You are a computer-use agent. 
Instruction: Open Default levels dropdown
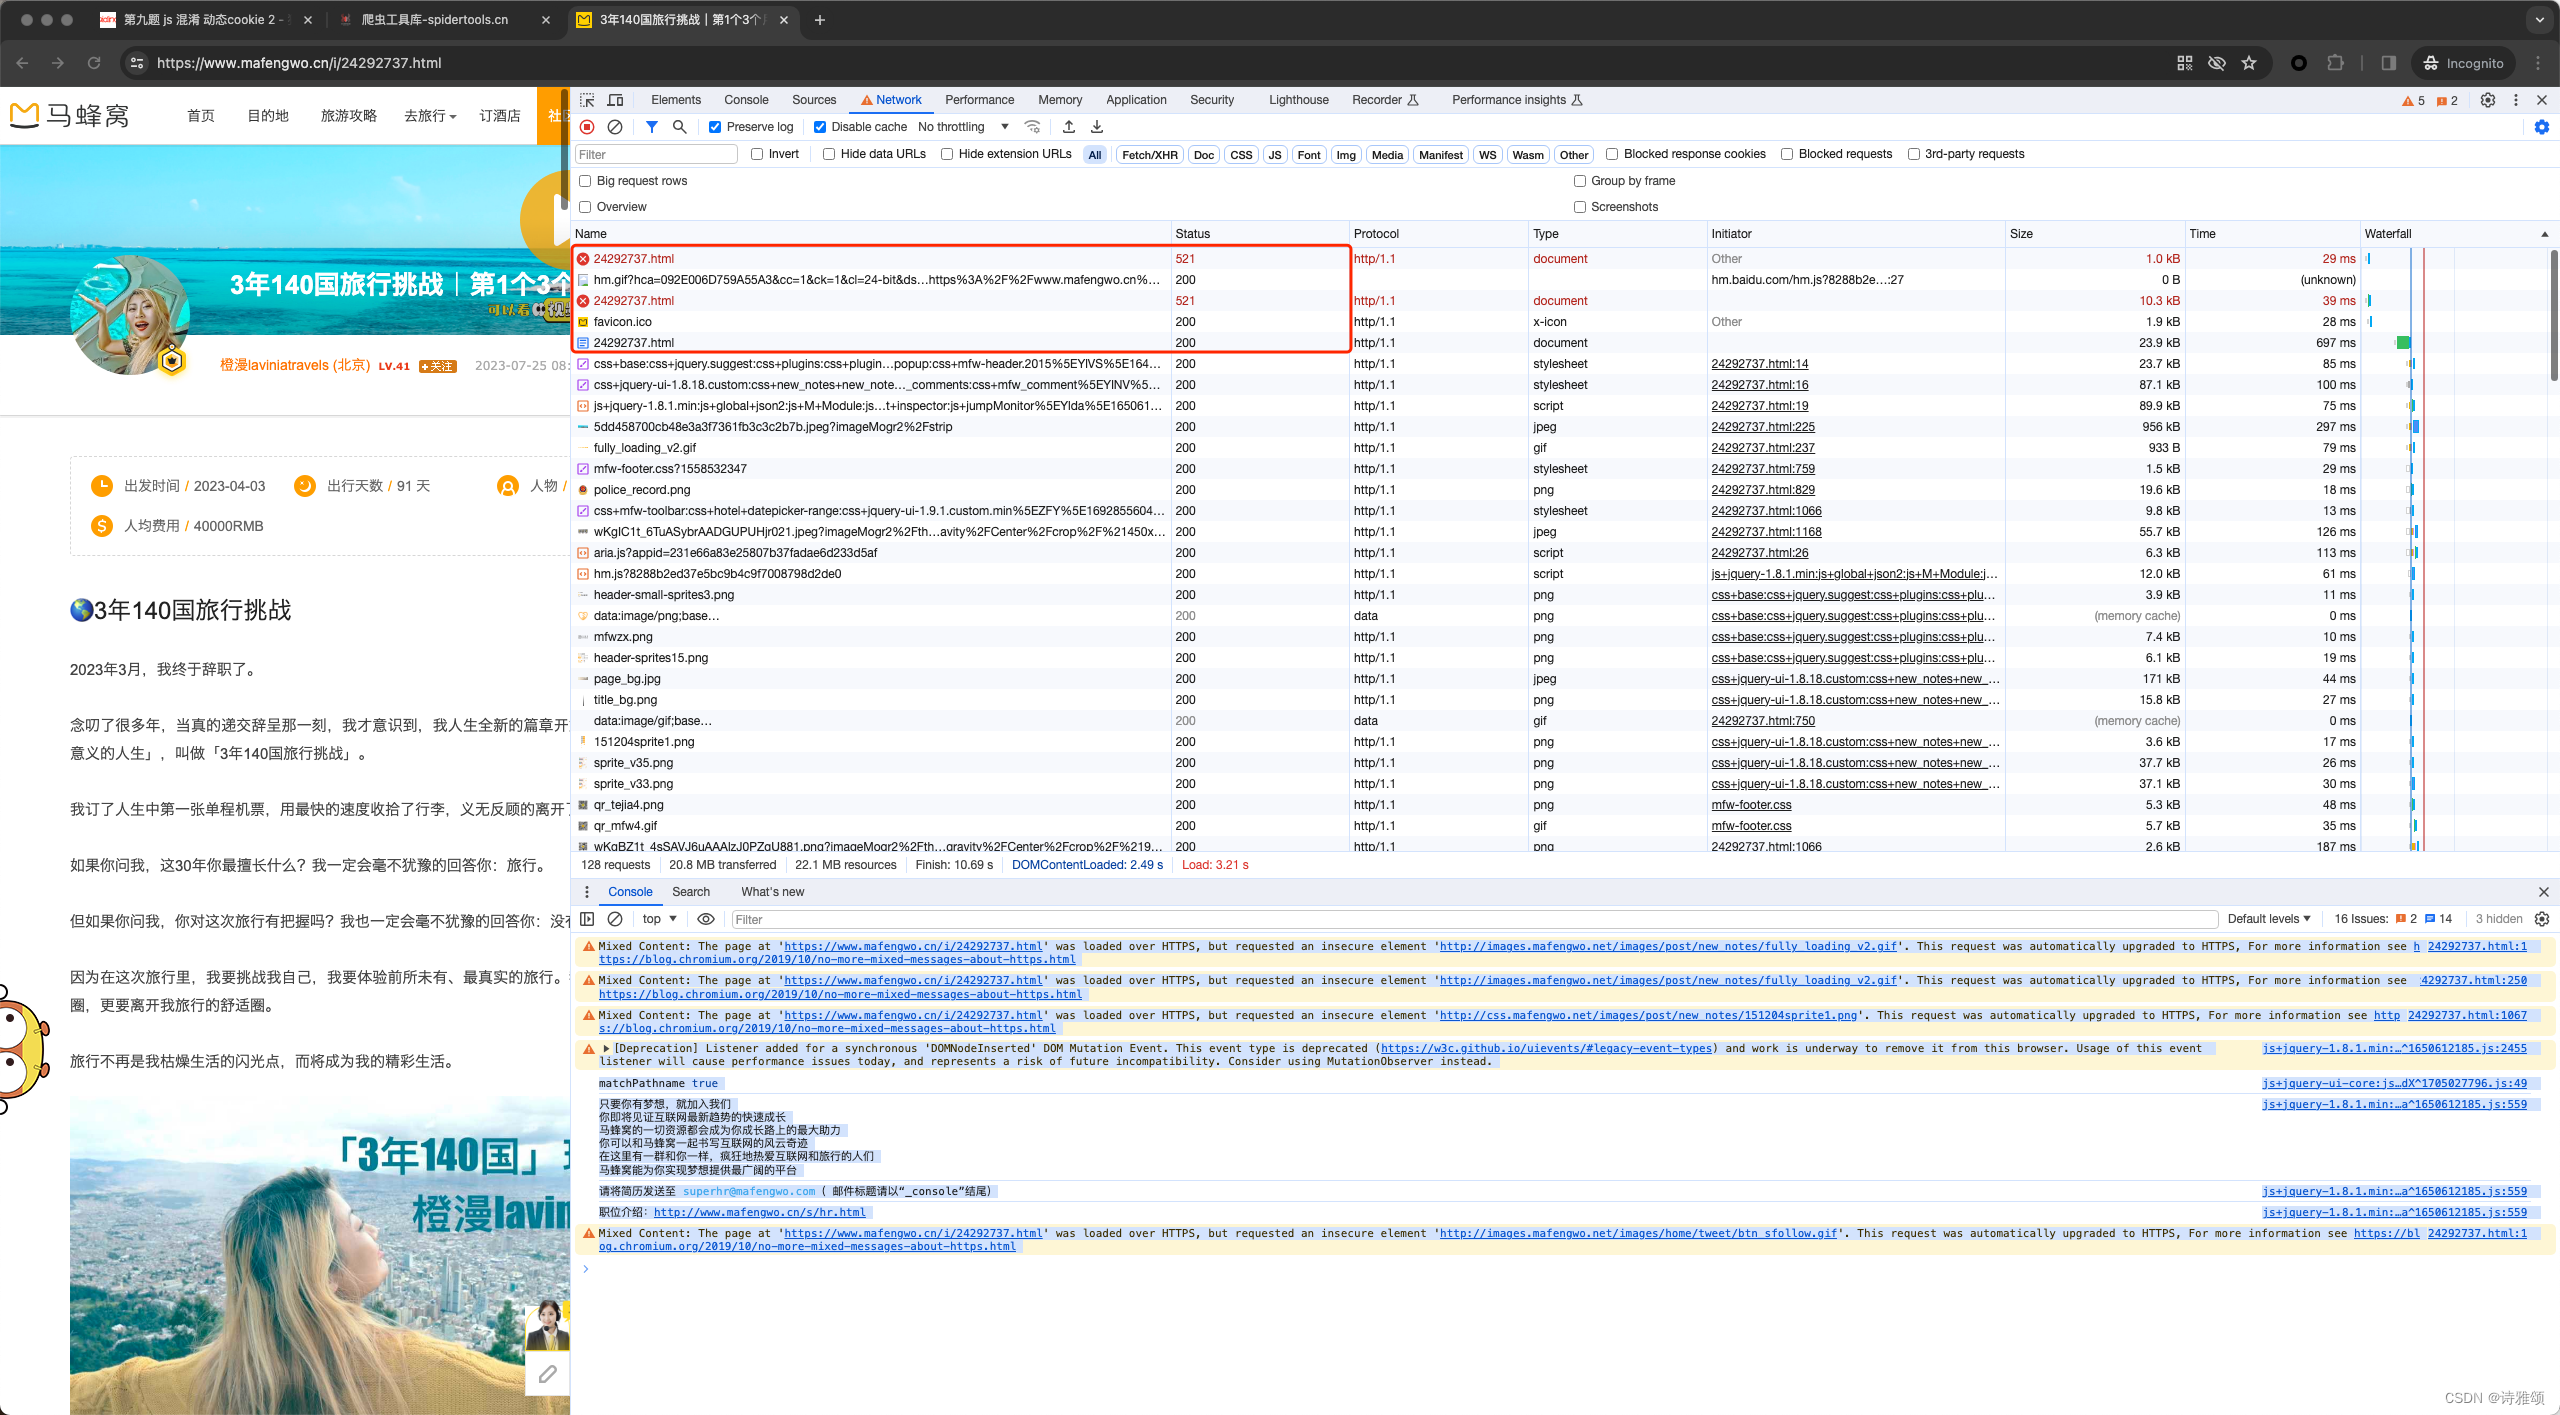point(2269,919)
